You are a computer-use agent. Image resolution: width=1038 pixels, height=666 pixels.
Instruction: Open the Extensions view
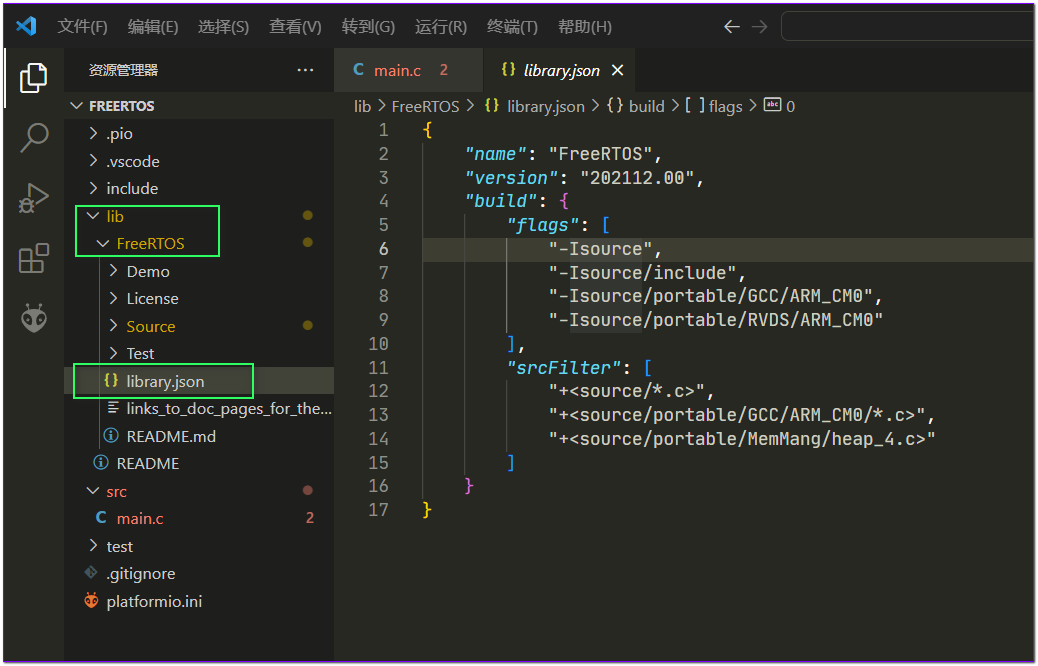(34, 258)
